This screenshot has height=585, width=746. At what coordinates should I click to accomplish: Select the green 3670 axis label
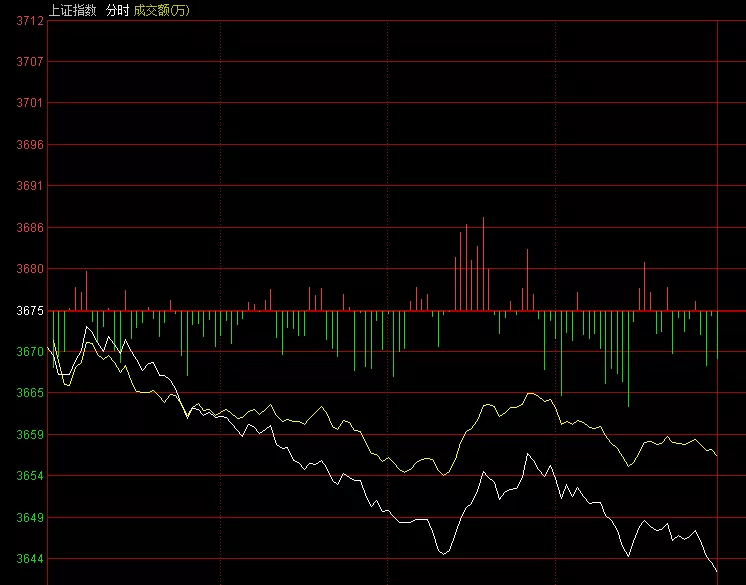pyautogui.click(x=30, y=352)
